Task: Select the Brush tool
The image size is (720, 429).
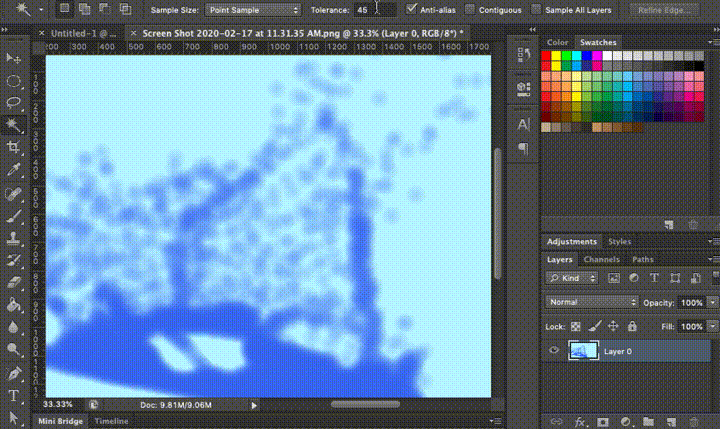Action: [13, 216]
